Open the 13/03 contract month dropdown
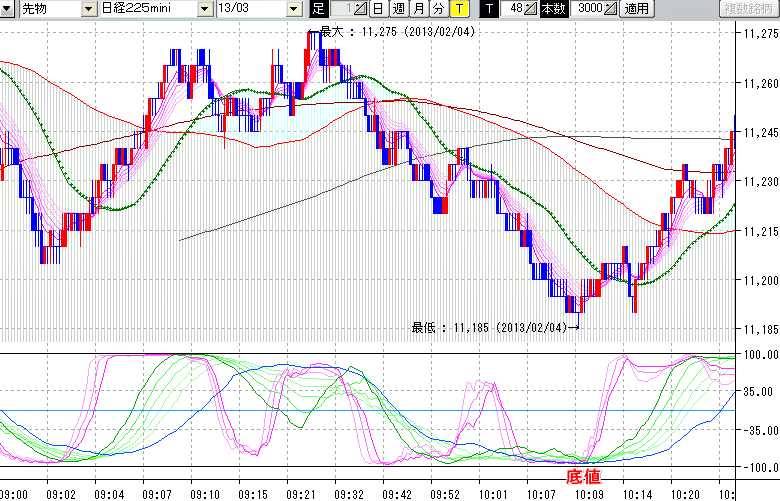 coord(293,9)
